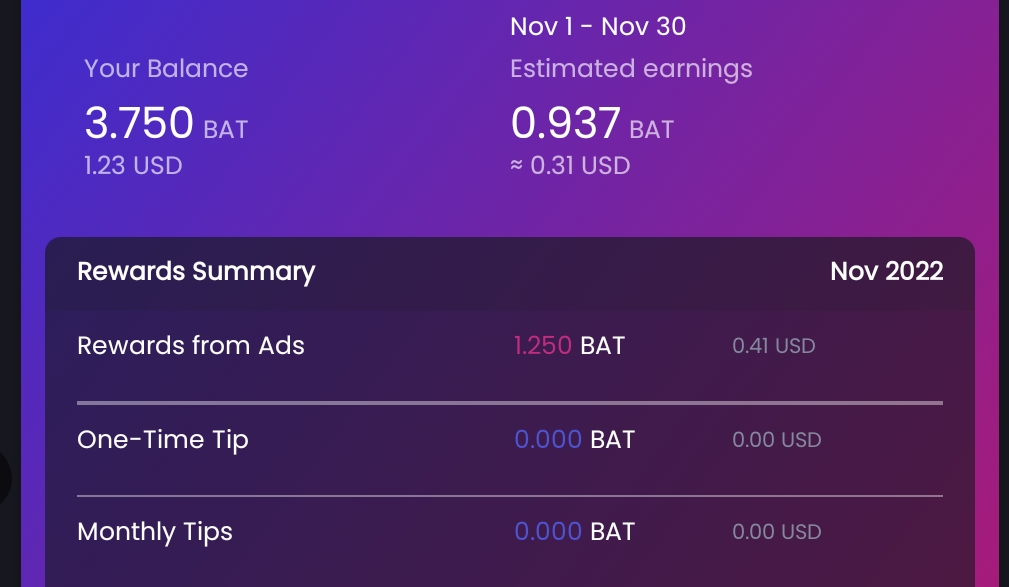Click the Monthly Tips 0.000 BAT amount
Image resolution: width=1009 pixels, height=587 pixels.
point(575,532)
